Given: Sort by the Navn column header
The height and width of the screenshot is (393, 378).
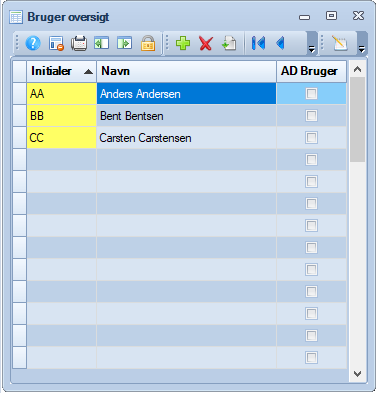Looking at the screenshot, I should point(186,71).
